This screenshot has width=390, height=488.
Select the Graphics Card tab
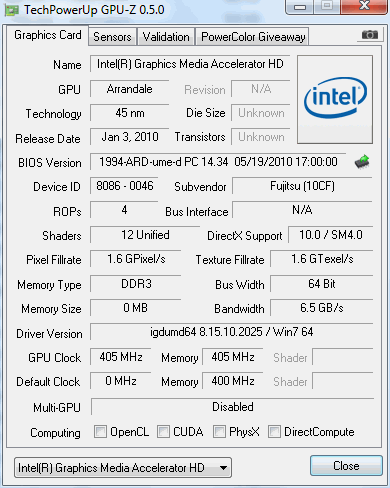point(48,35)
